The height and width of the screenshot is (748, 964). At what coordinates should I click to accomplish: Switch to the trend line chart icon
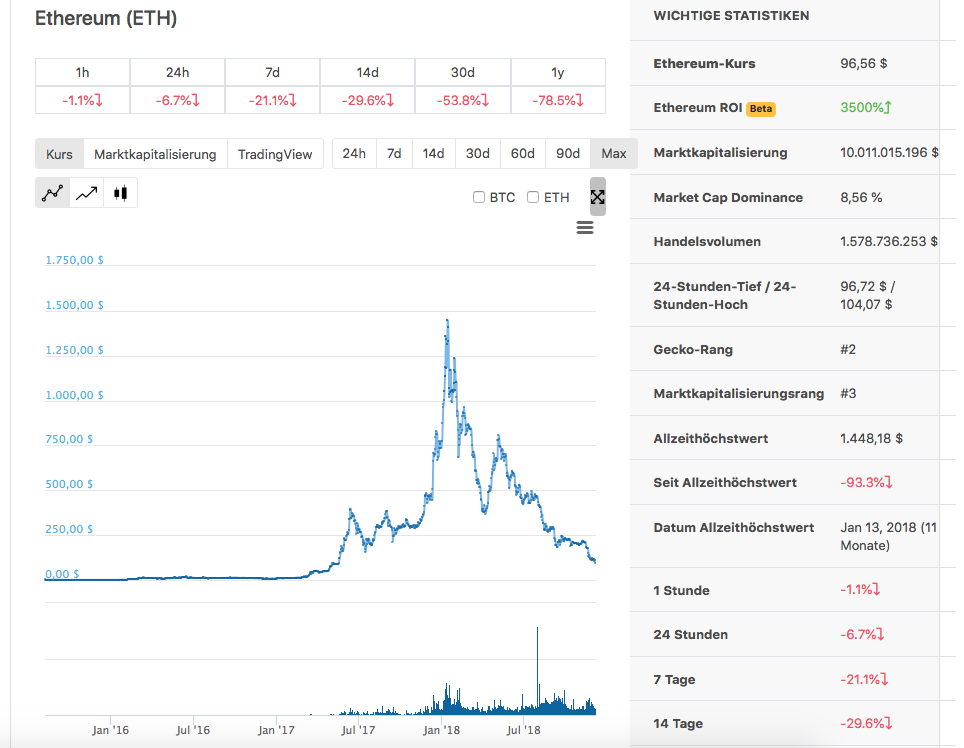pyautogui.click(x=86, y=192)
